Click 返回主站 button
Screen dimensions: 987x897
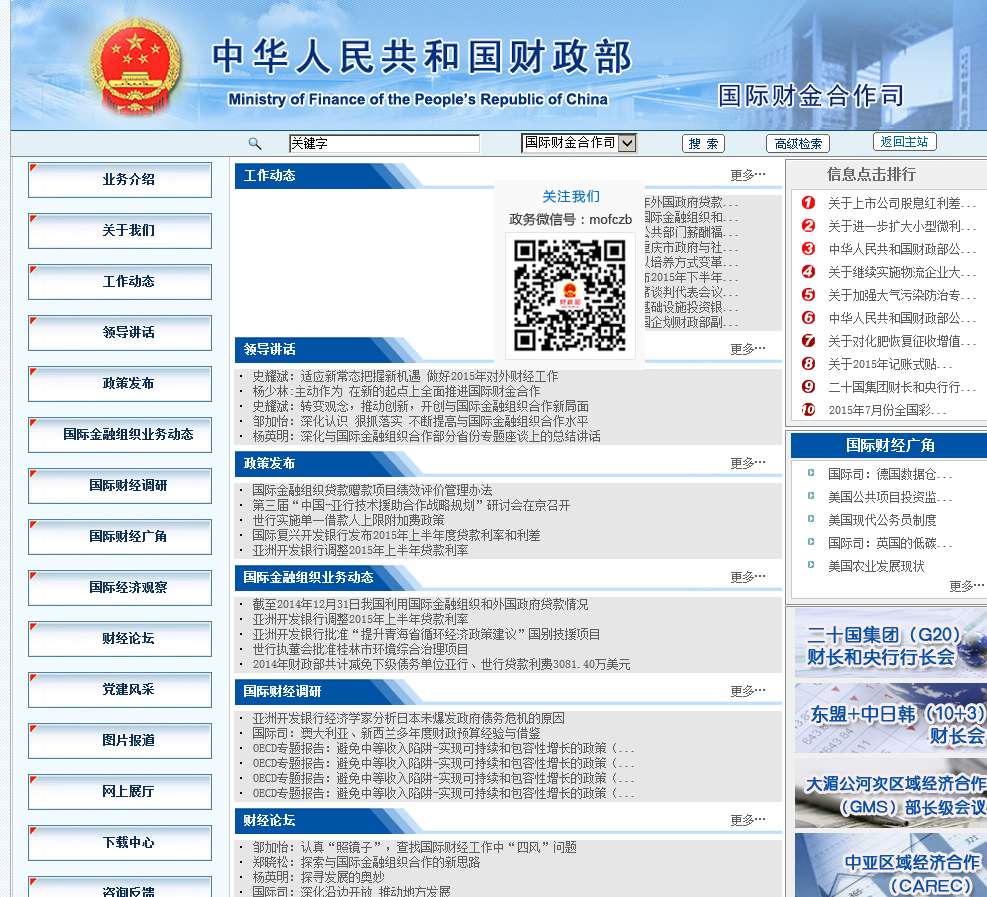[905, 142]
